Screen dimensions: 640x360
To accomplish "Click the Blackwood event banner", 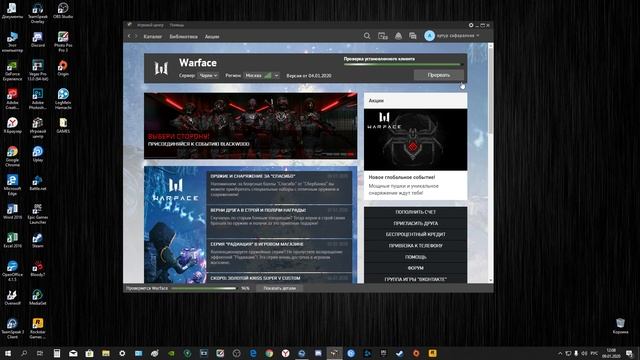I will coord(250,126).
